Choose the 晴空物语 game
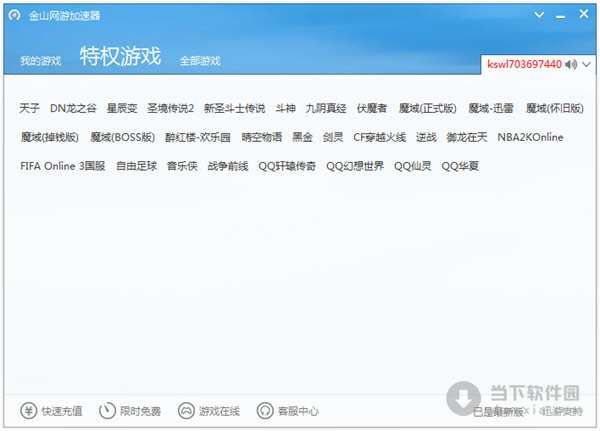The image size is (600, 431). coord(262,137)
